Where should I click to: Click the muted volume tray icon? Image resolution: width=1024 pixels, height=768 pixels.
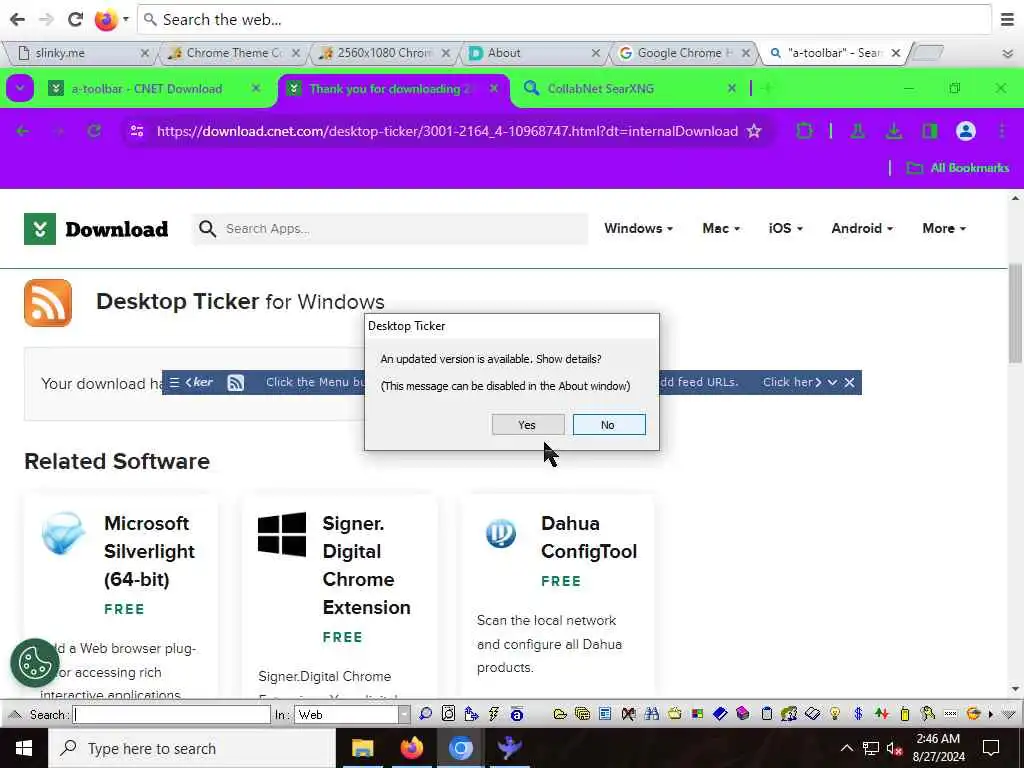(894, 748)
